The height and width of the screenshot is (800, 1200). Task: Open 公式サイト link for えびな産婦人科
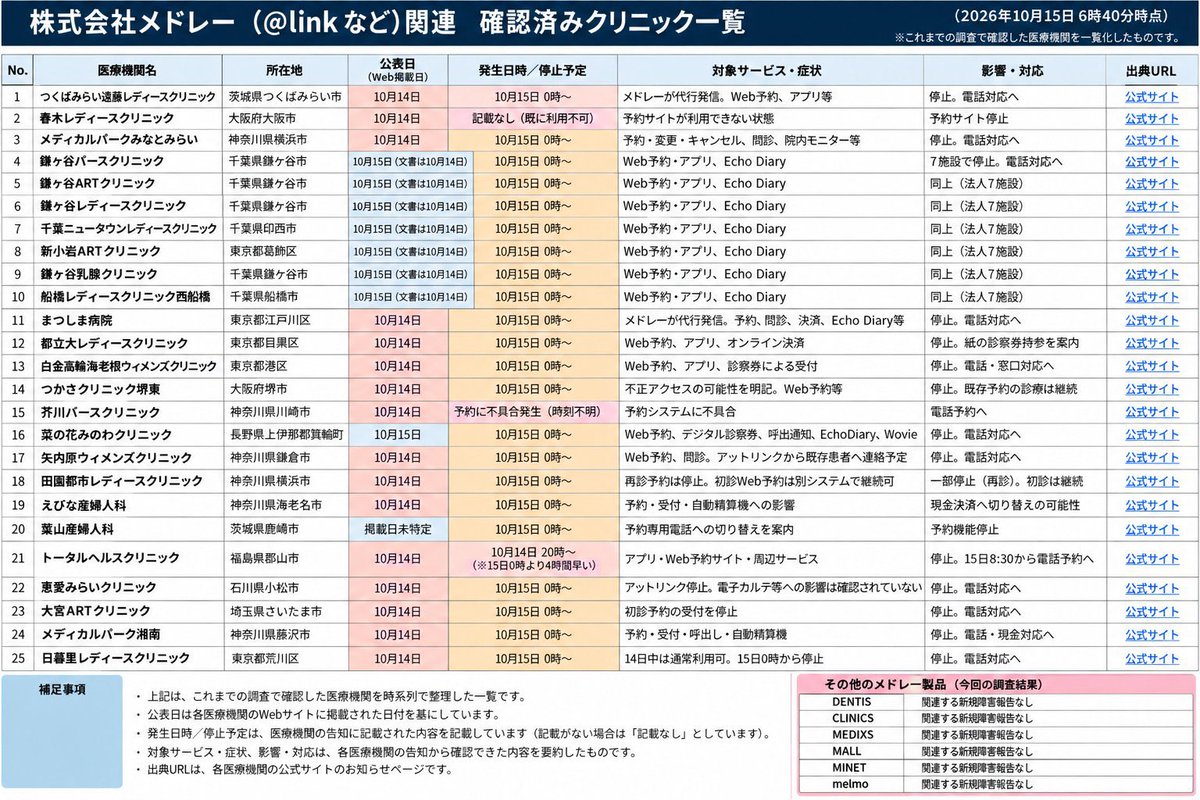tap(1151, 506)
